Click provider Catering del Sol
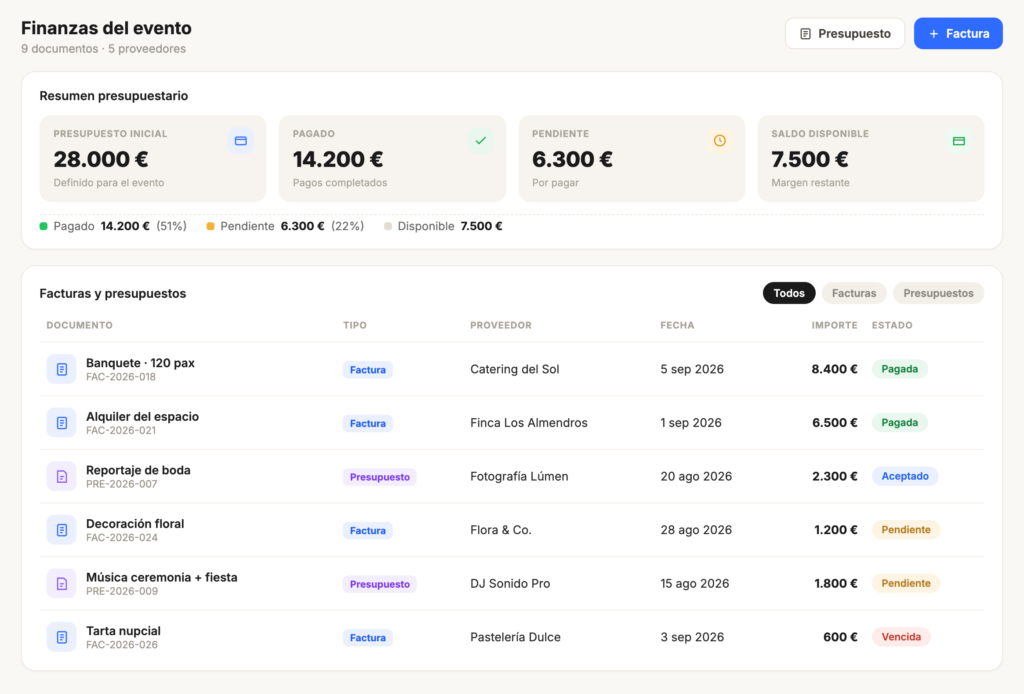 (x=515, y=369)
